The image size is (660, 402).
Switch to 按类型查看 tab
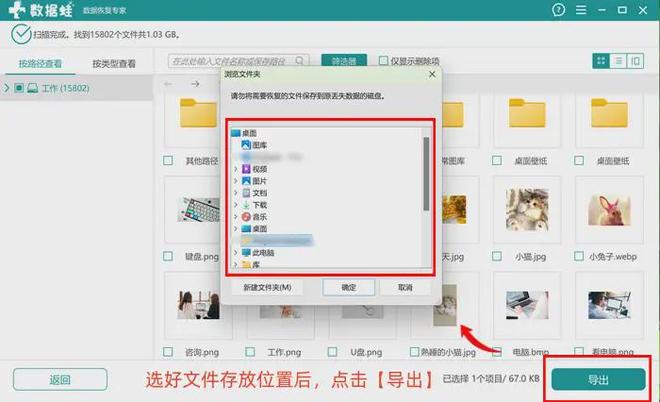115,64
